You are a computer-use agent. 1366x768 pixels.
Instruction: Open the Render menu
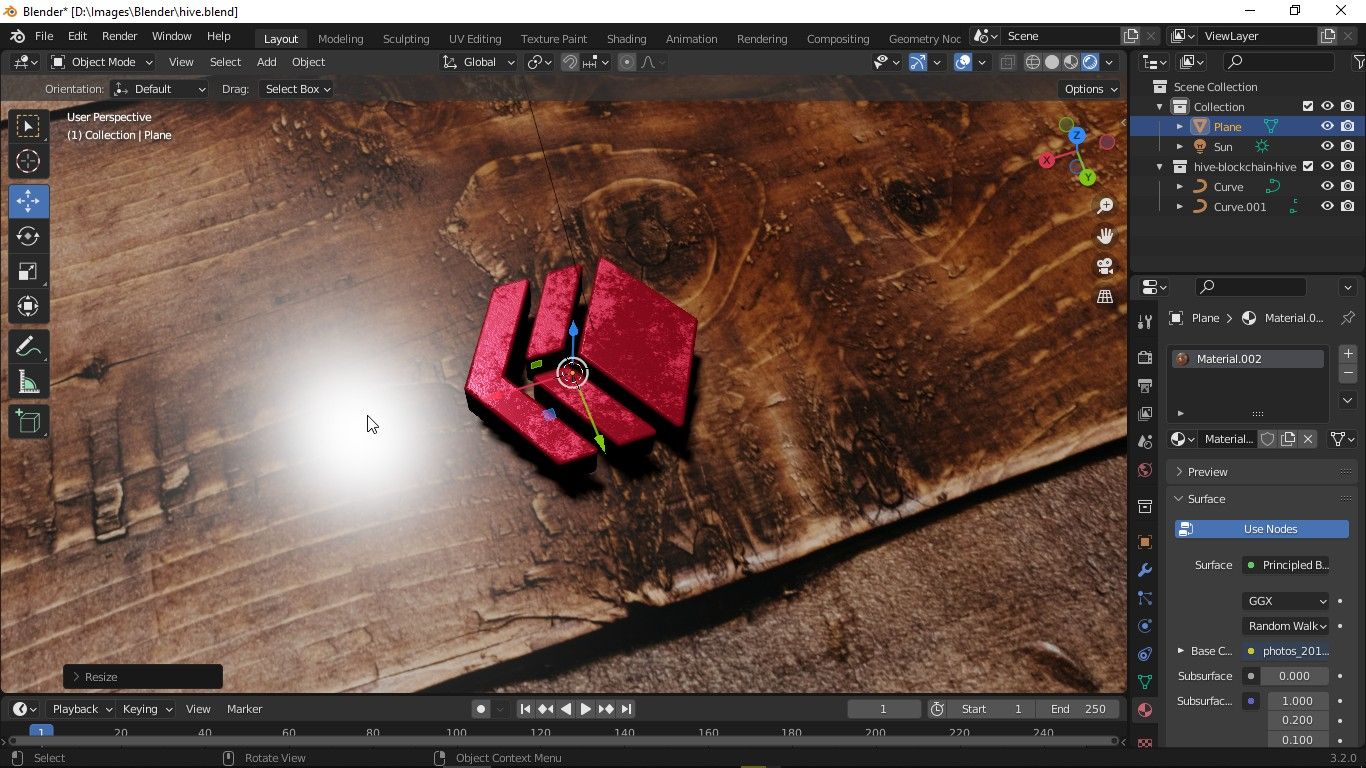[119, 36]
